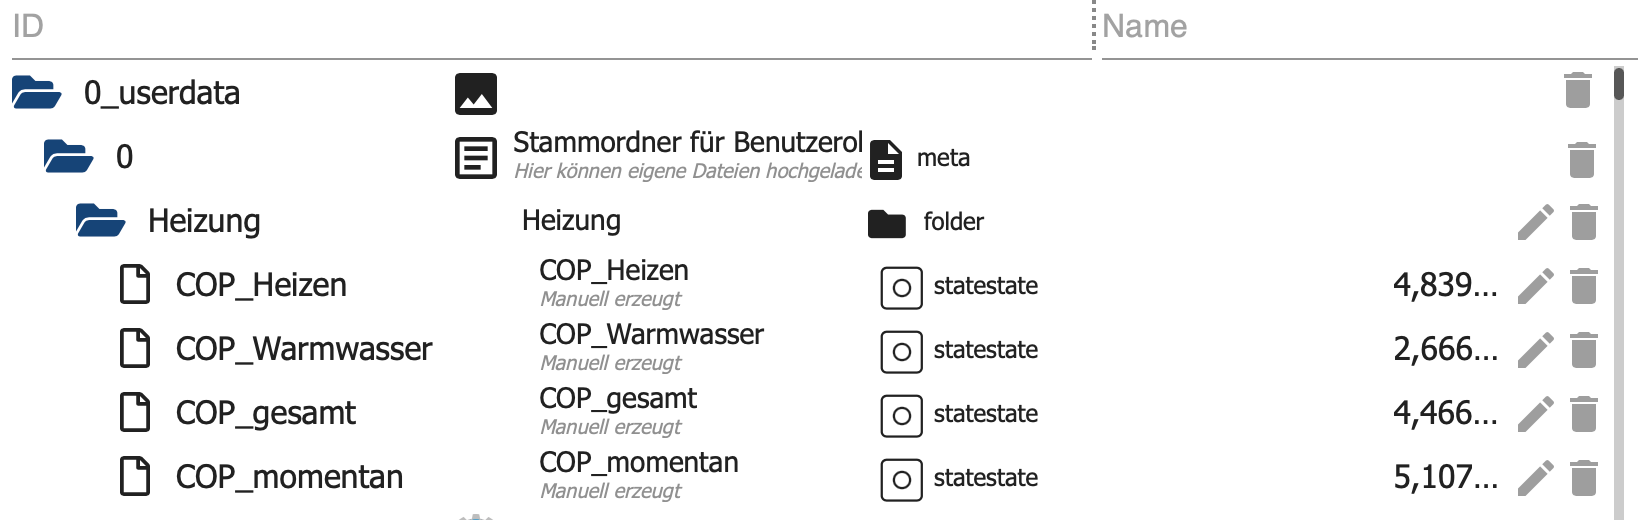
Task: Collapse the 0 subfolder in tree
Action: click(69, 157)
